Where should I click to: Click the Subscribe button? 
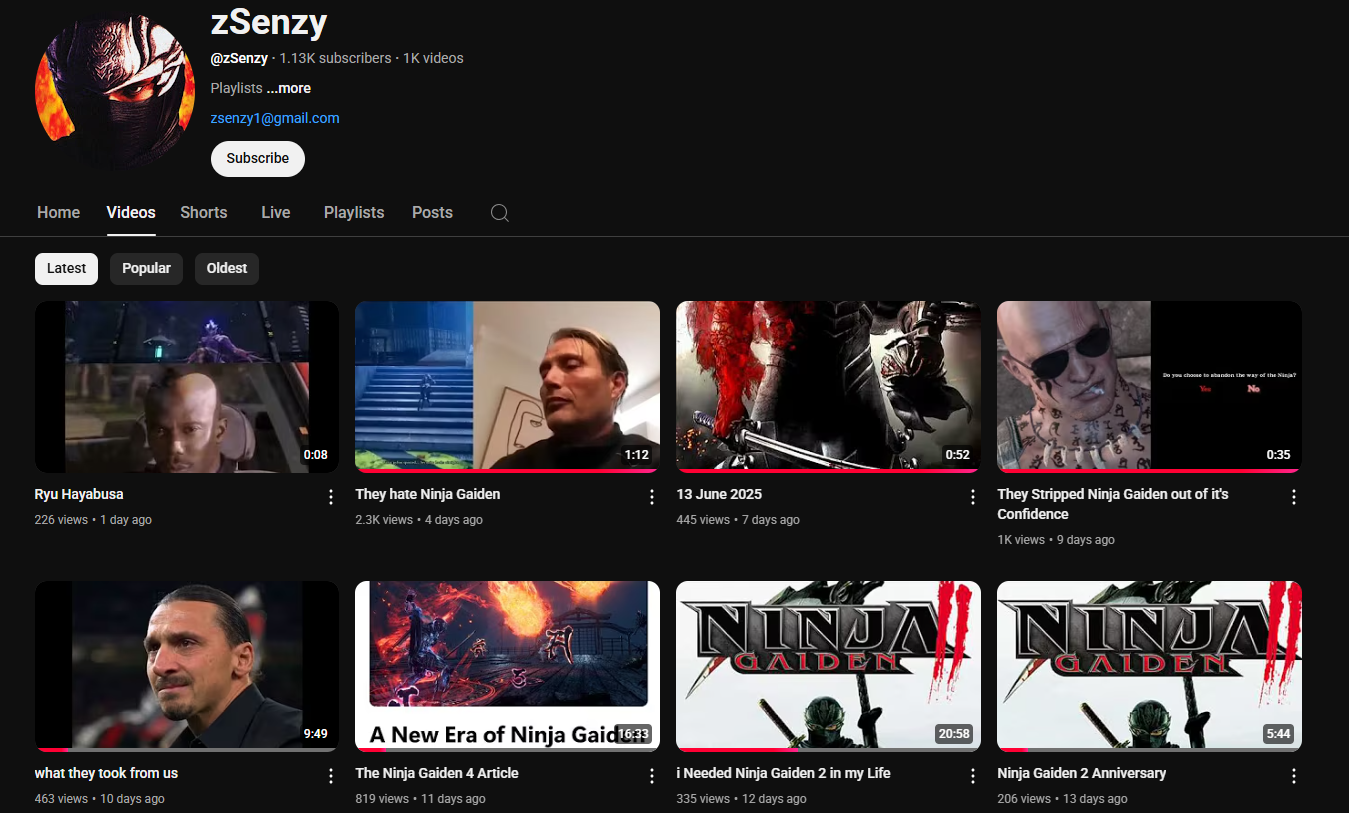258,158
